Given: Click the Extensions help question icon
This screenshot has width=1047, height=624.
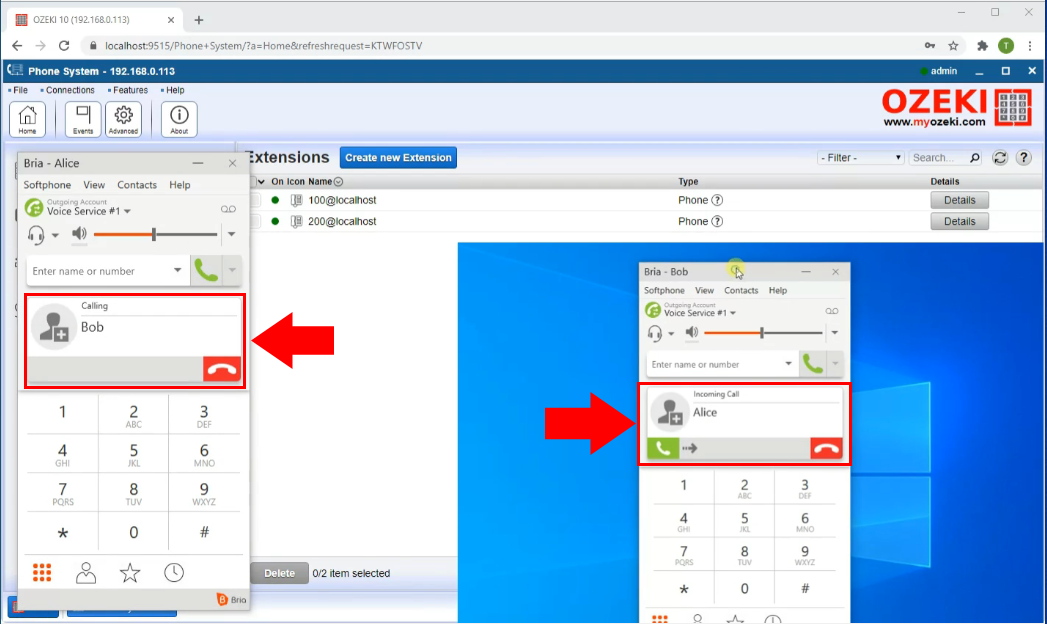Looking at the screenshot, I should click(x=1024, y=158).
